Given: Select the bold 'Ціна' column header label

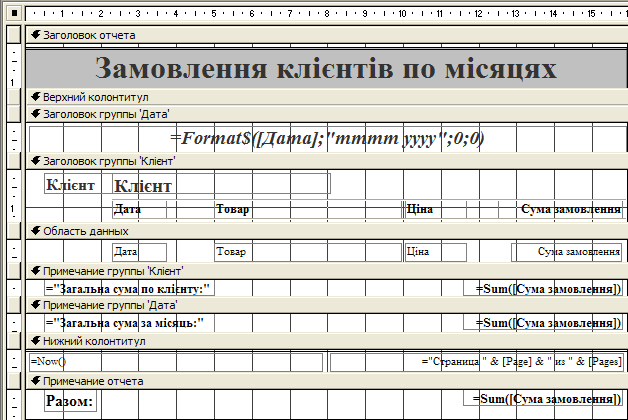Looking at the screenshot, I should [x=435, y=209].
